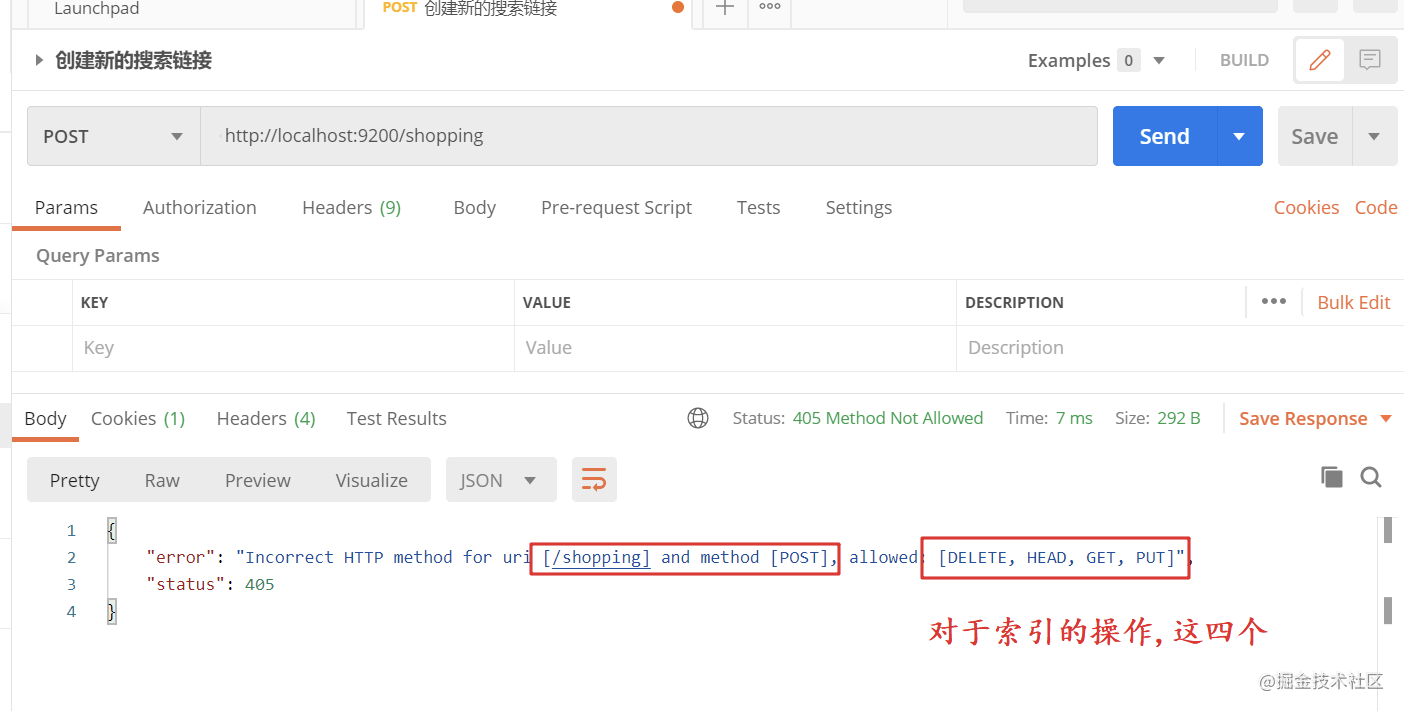Open the Test Results tab
Image resolution: width=1404 pixels, height=711 pixels.
(x=396, y=418)
